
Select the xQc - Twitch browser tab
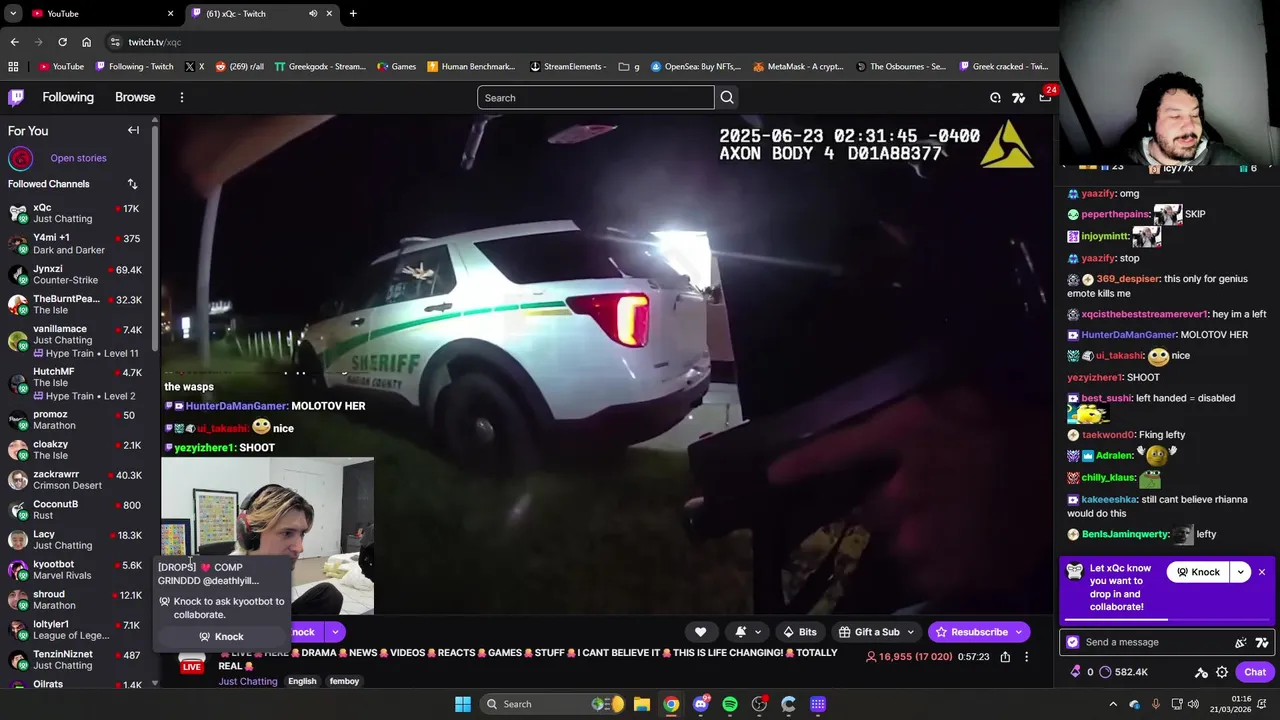coord(262,13)
